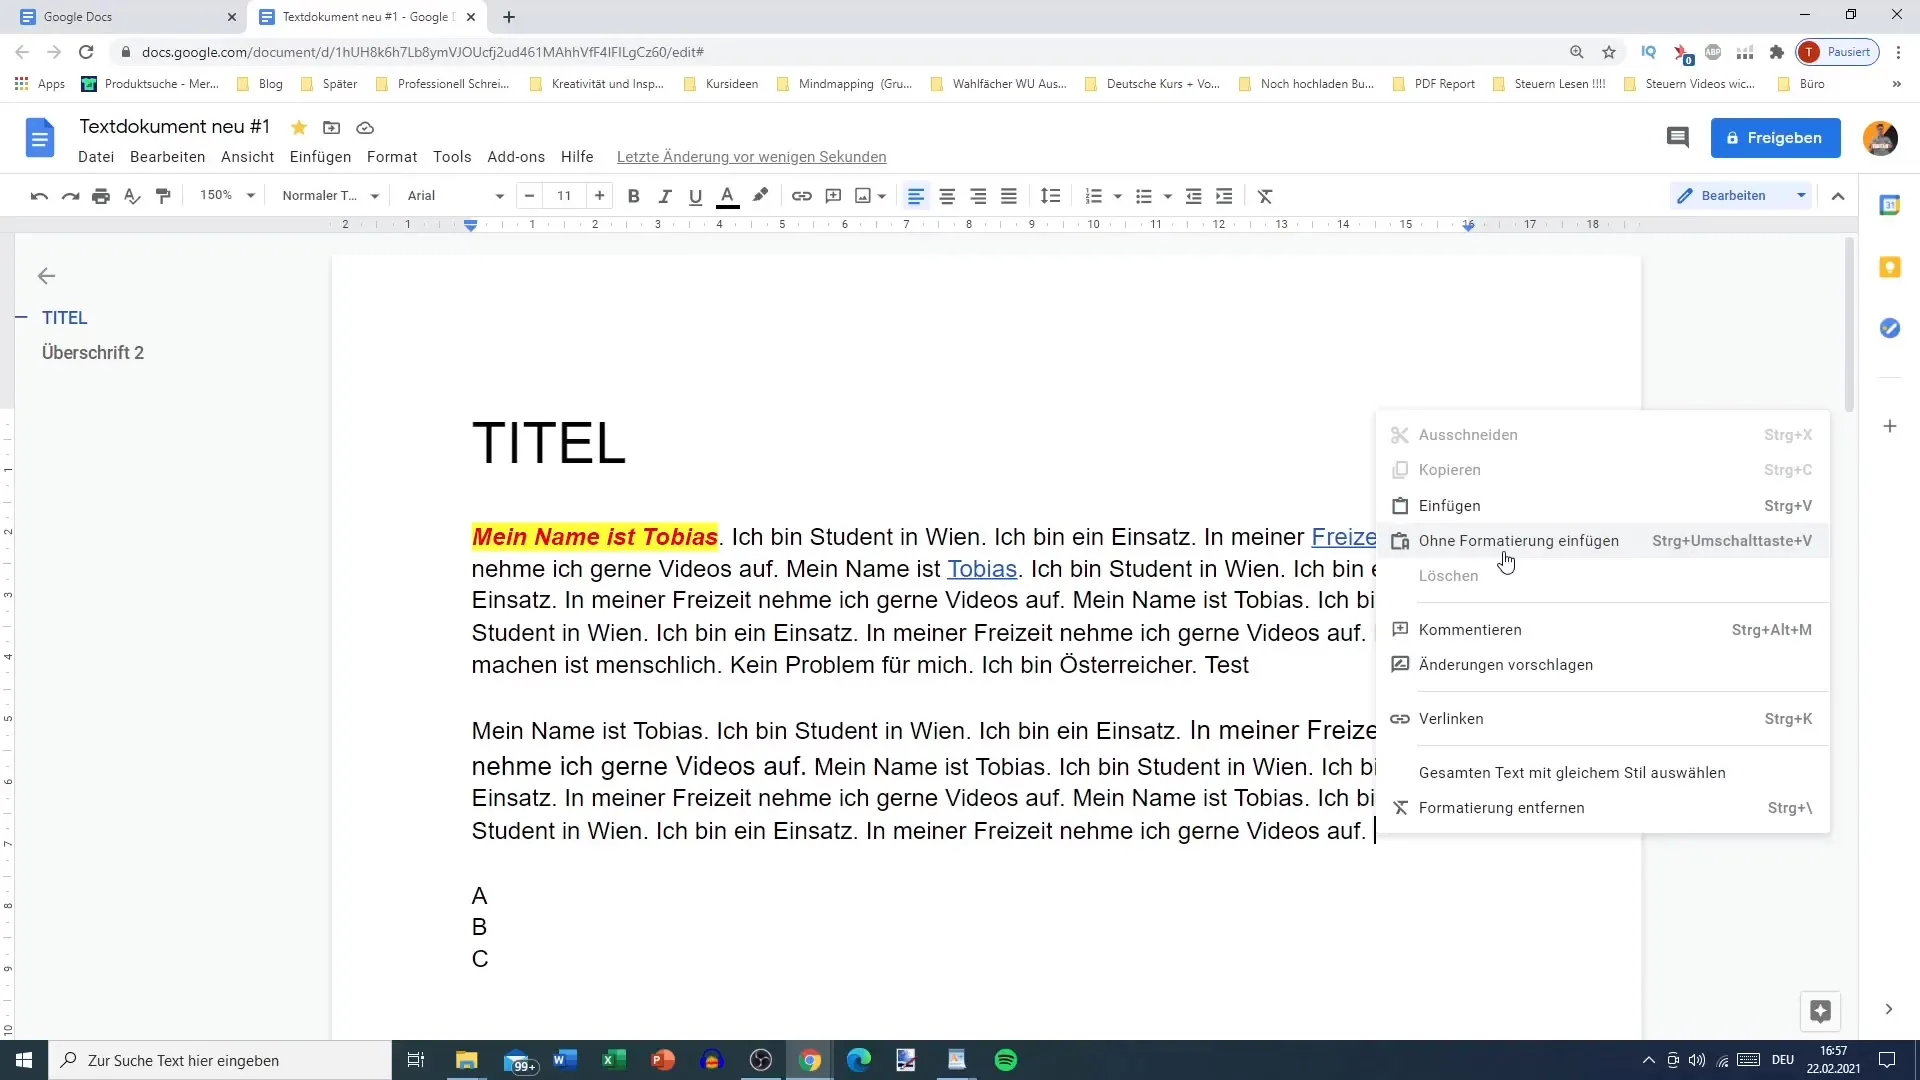Toggle left text alignment icon

point(919,195)
